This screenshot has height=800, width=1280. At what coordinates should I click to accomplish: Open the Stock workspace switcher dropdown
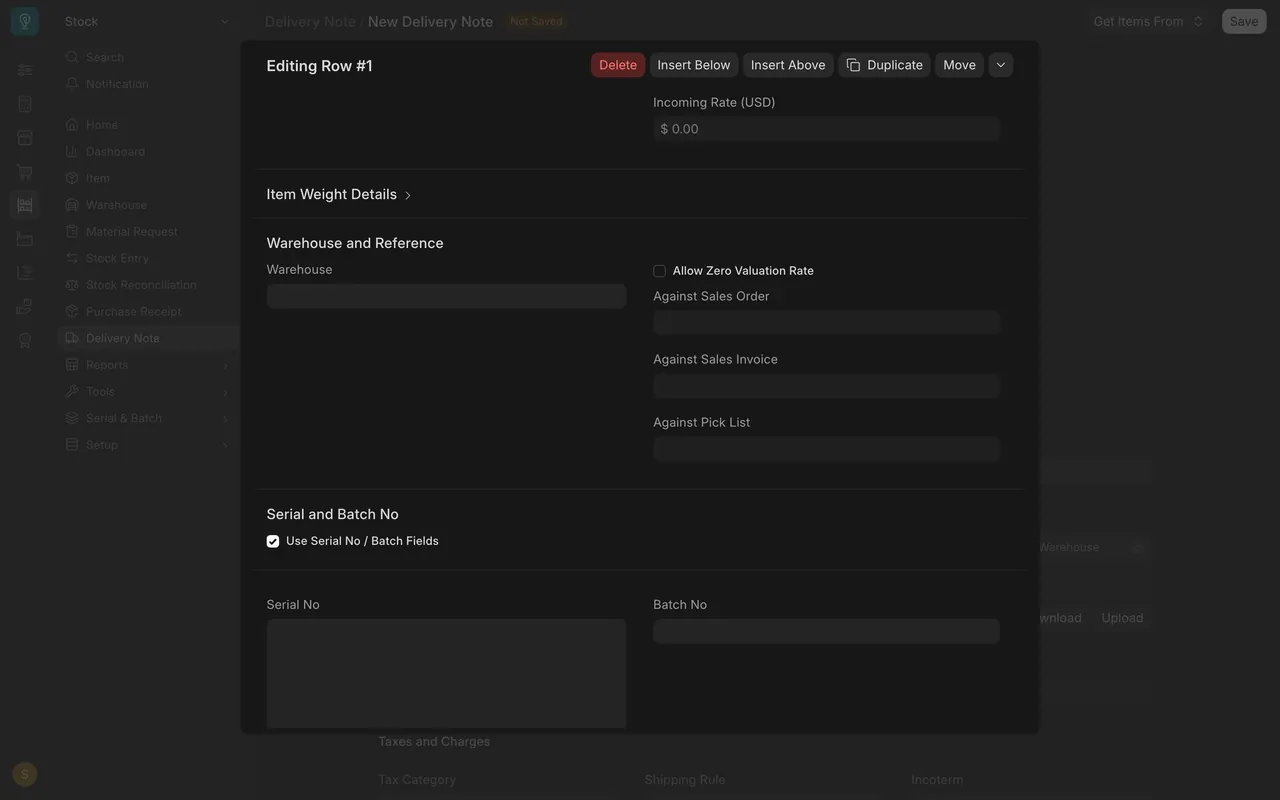click(147, 21)
